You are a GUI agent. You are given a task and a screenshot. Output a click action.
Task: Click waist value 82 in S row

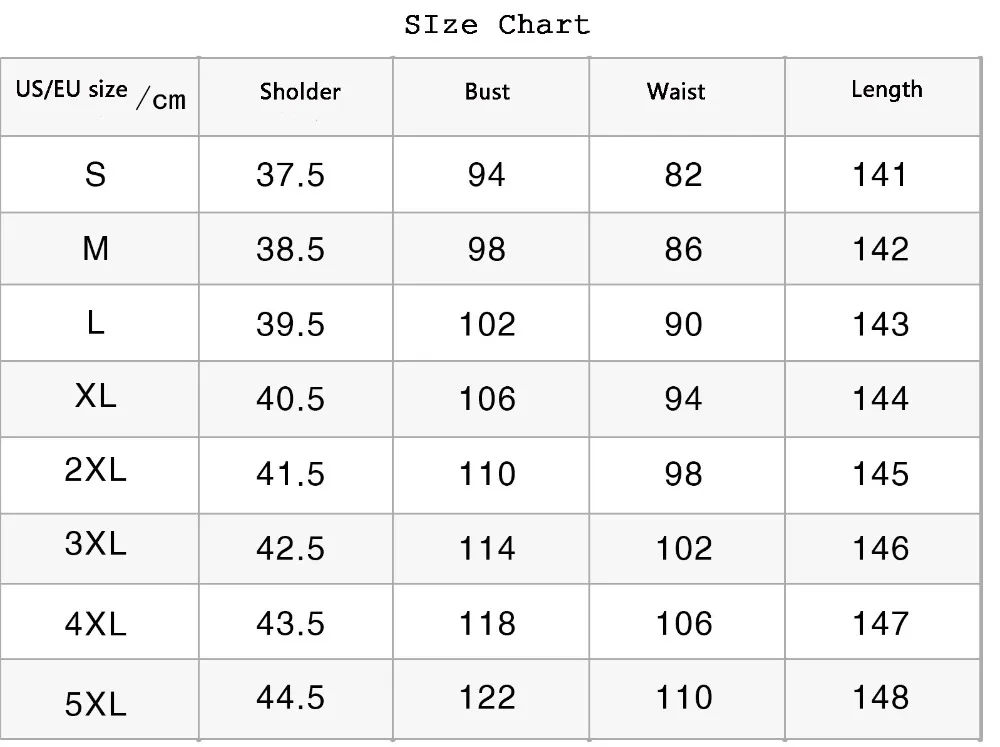[684, 176]
